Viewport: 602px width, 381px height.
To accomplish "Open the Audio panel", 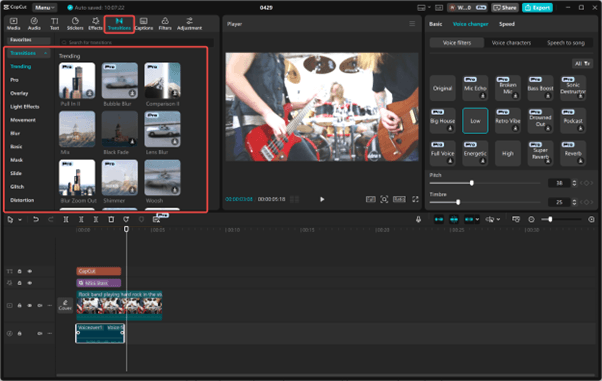I will point(34,23).
